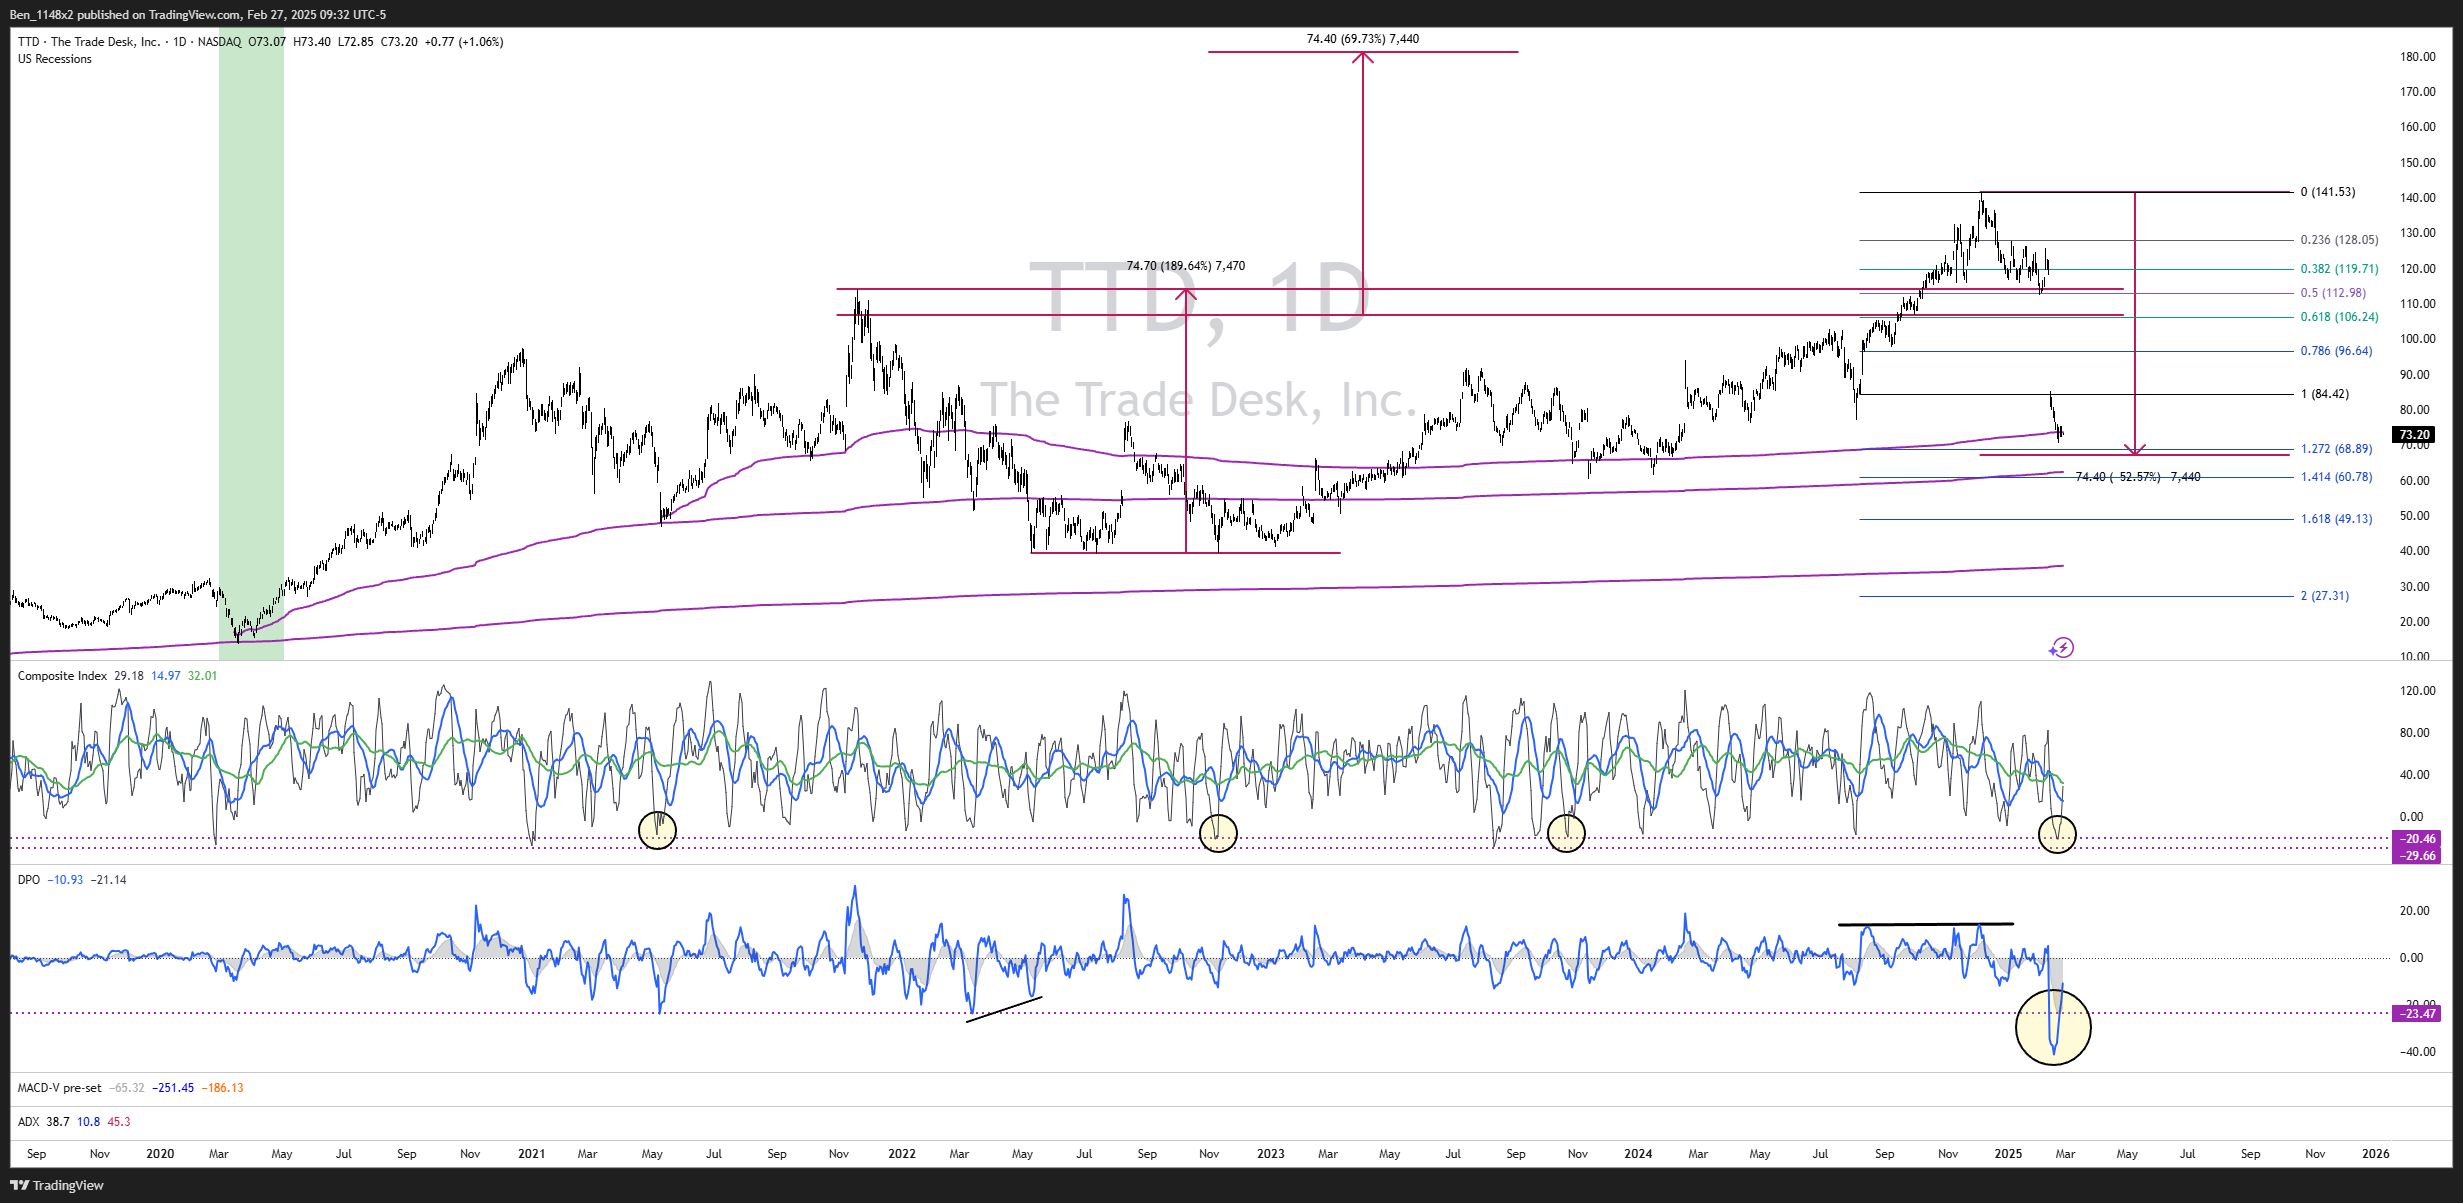Select Fibonacci level 1.414 (60.78) label

[2336, 477]
